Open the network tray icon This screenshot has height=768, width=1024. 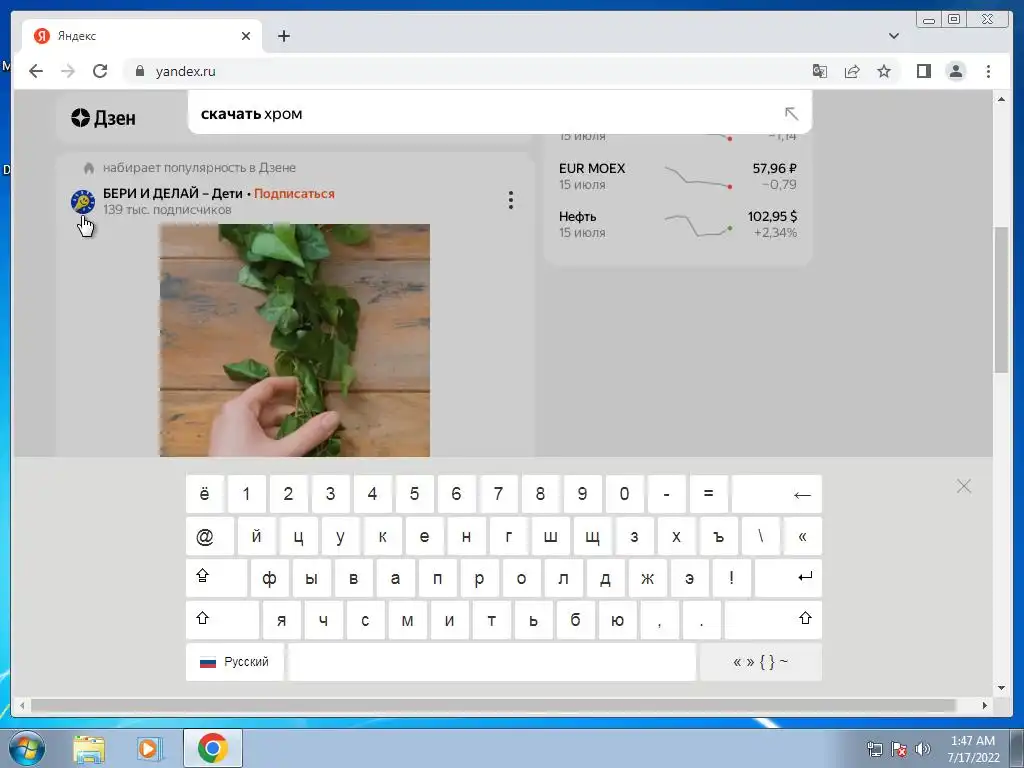(x=874, y=749)
